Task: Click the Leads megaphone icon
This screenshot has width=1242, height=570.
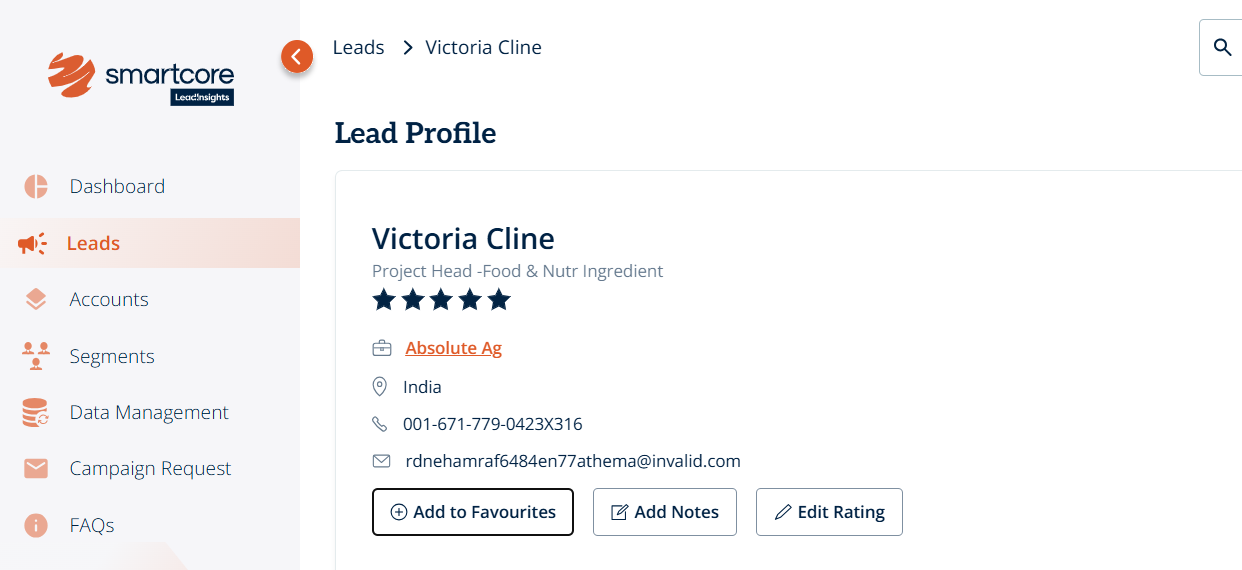Action: [32, 243]
